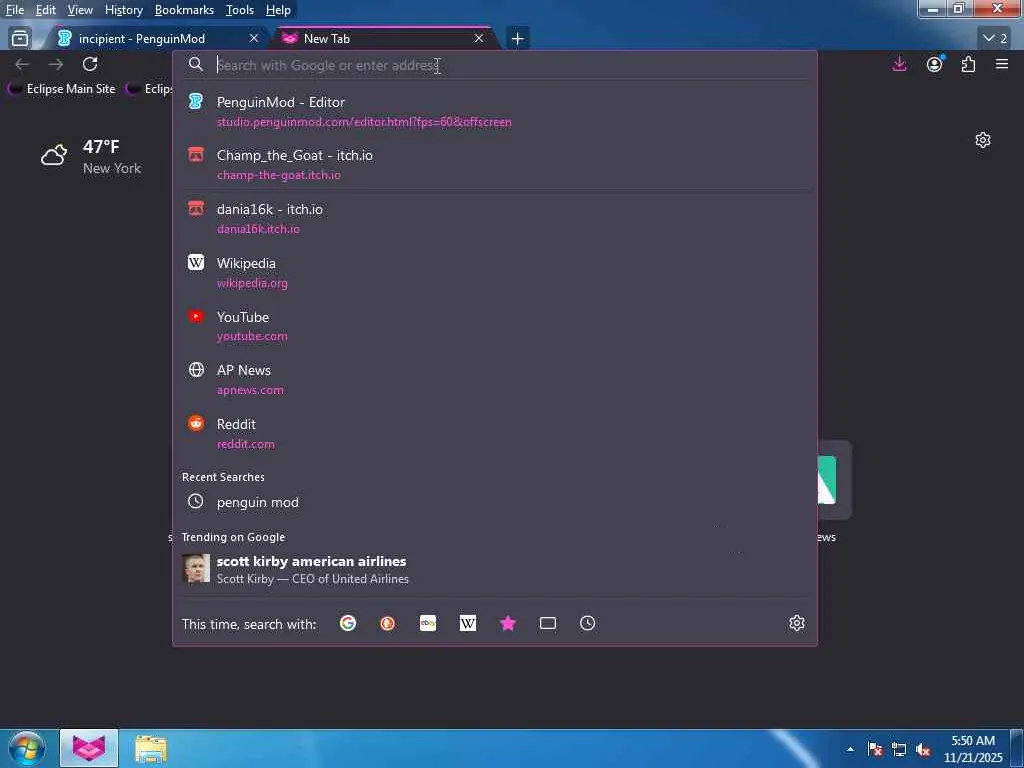
Task: Select recent search penguin mod
Action: click(494, 502)
